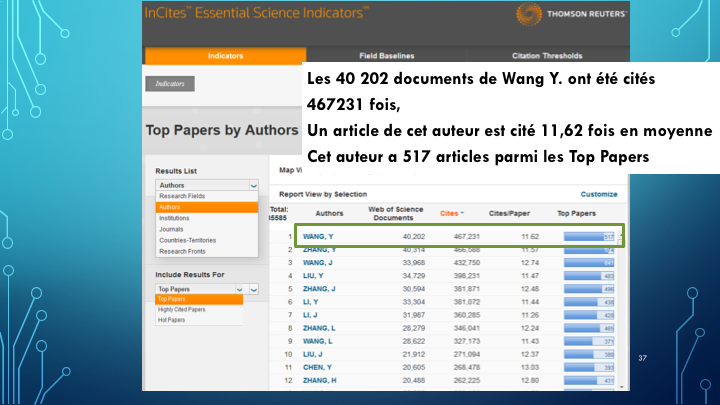The width and height of the screenshot is (720, 405).
Task: Click Report View by Selection label
Action: pyautogui.click(x=323, y=194)
